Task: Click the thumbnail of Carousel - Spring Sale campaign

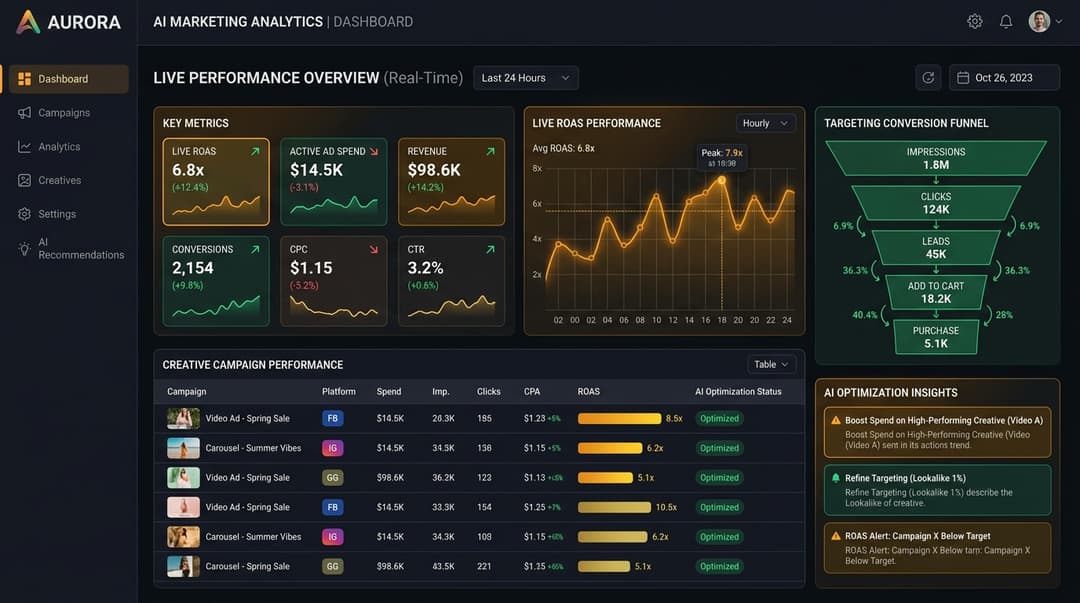Action: (183, 566)
